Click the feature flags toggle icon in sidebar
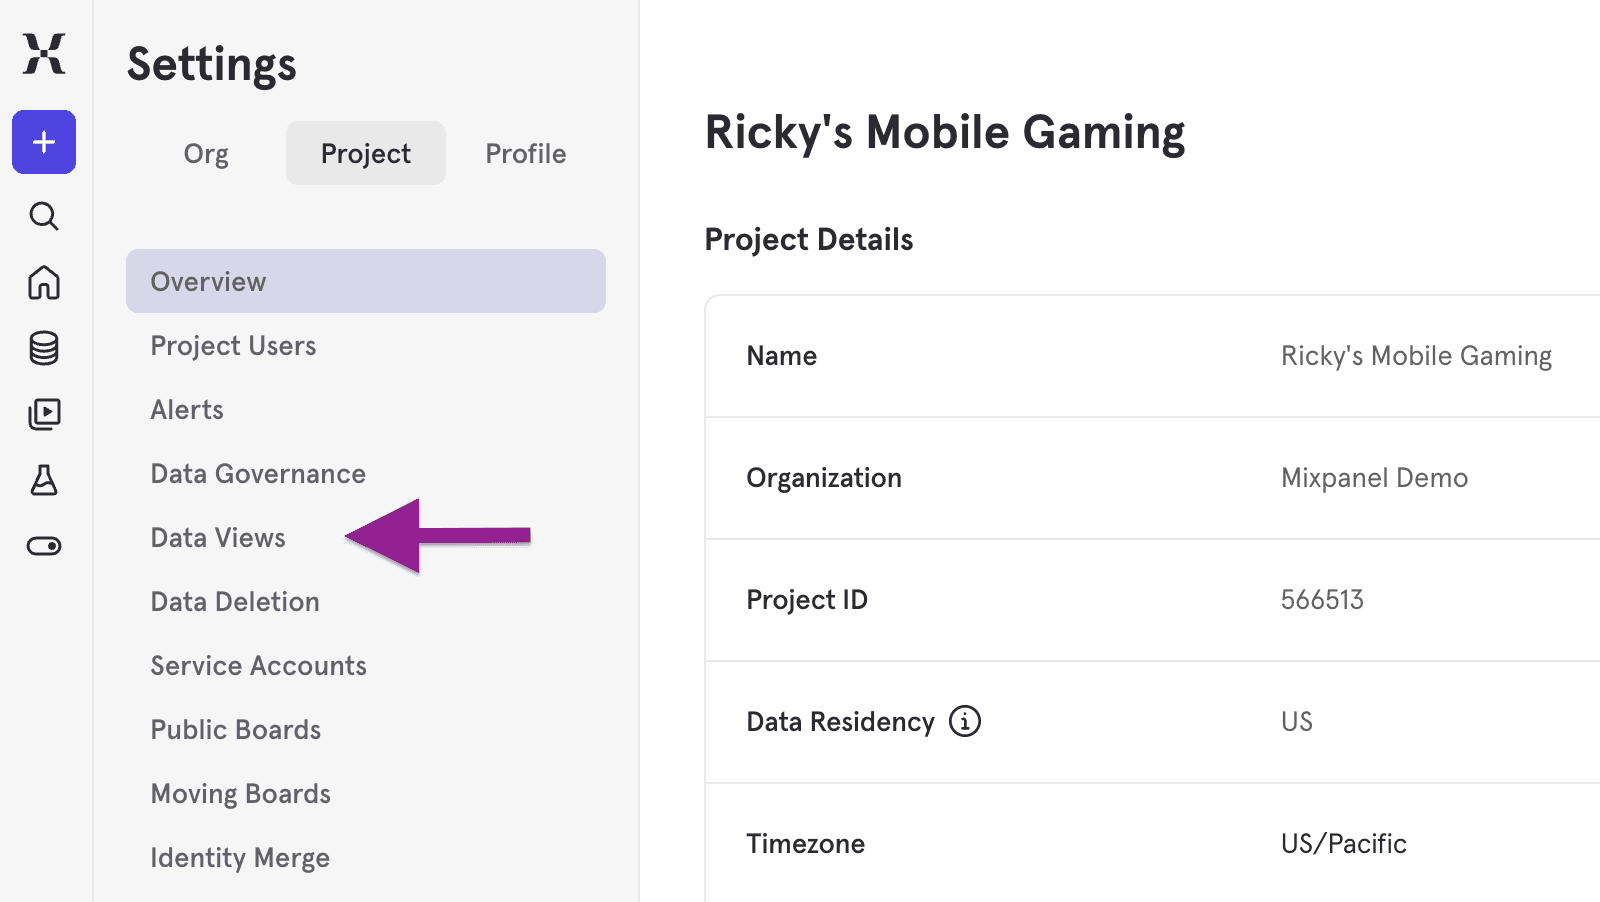 click(x=43, y=545)
